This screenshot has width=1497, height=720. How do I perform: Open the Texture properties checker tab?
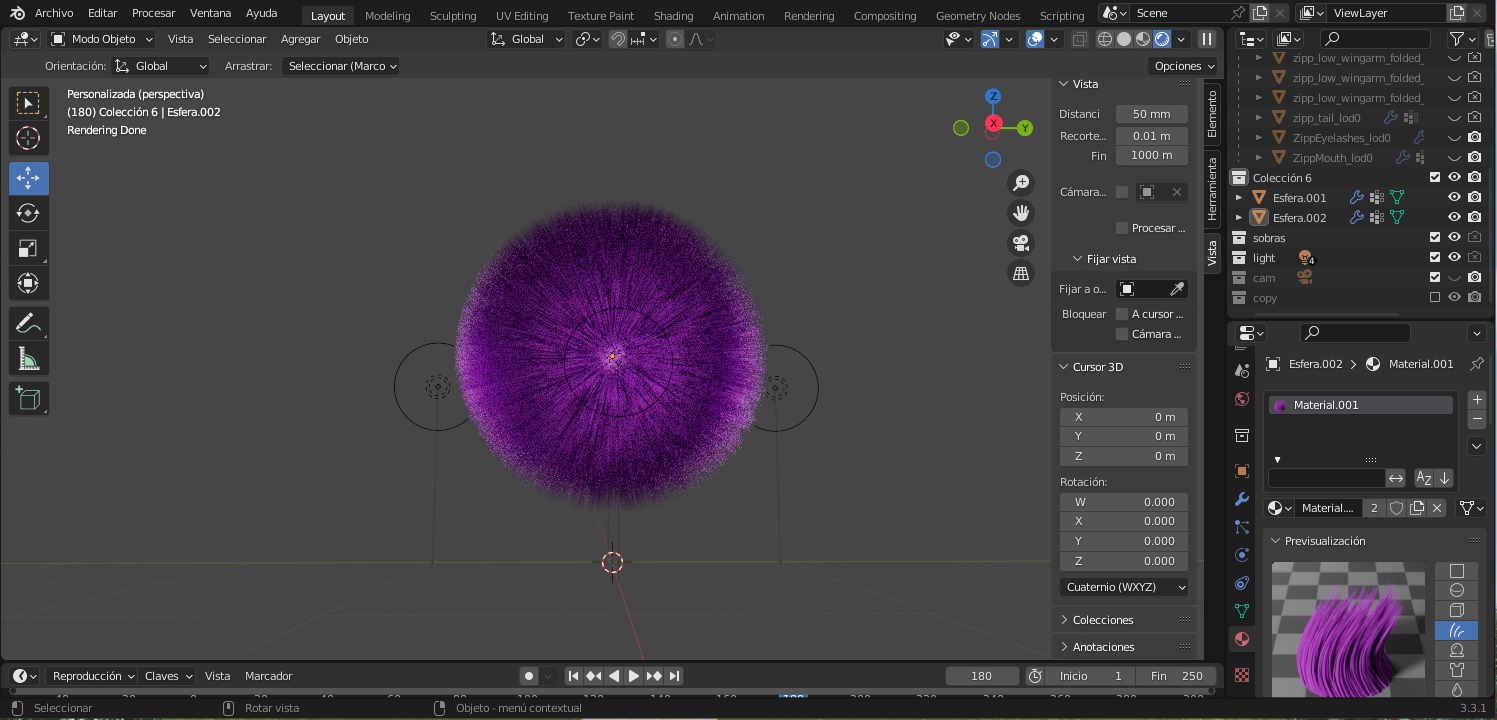coord(1242,675)
